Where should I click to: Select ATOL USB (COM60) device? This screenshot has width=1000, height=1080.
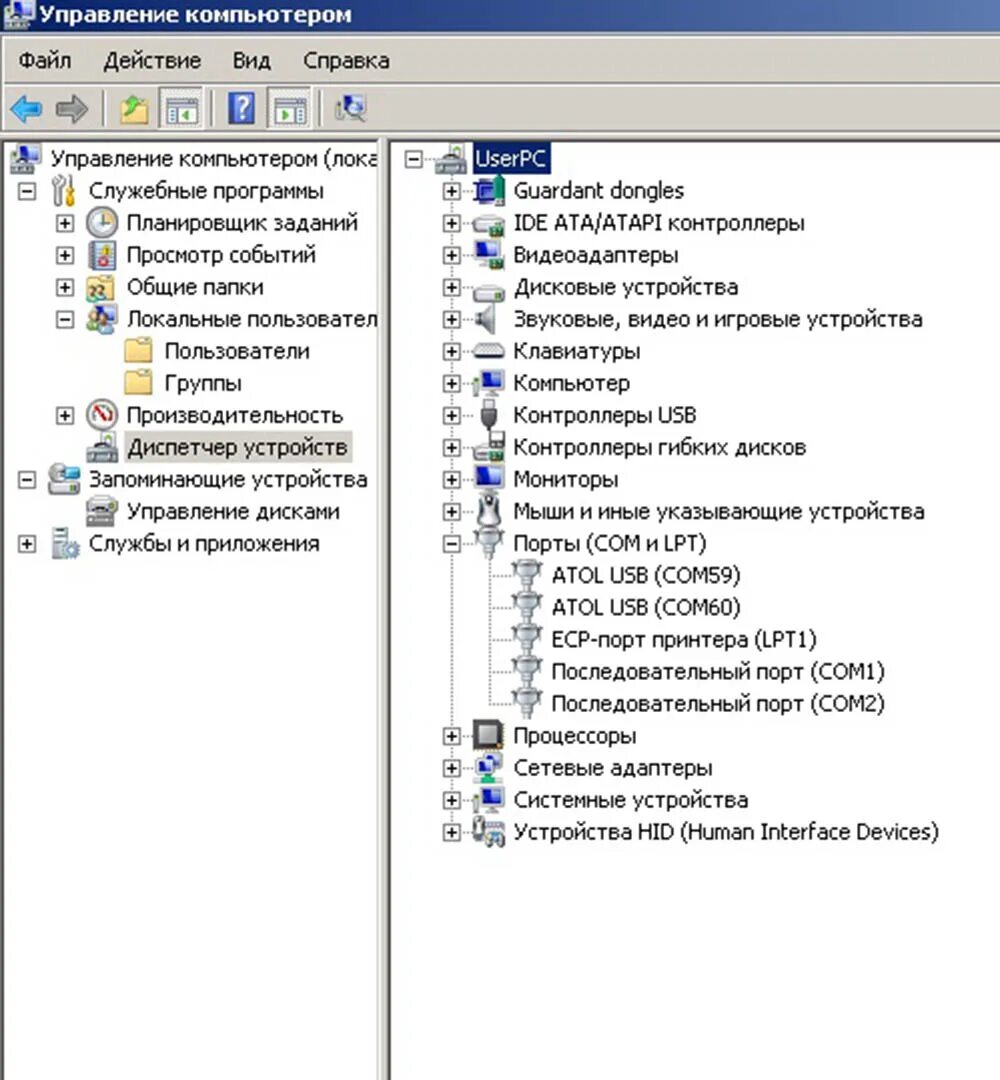(646, 608)
